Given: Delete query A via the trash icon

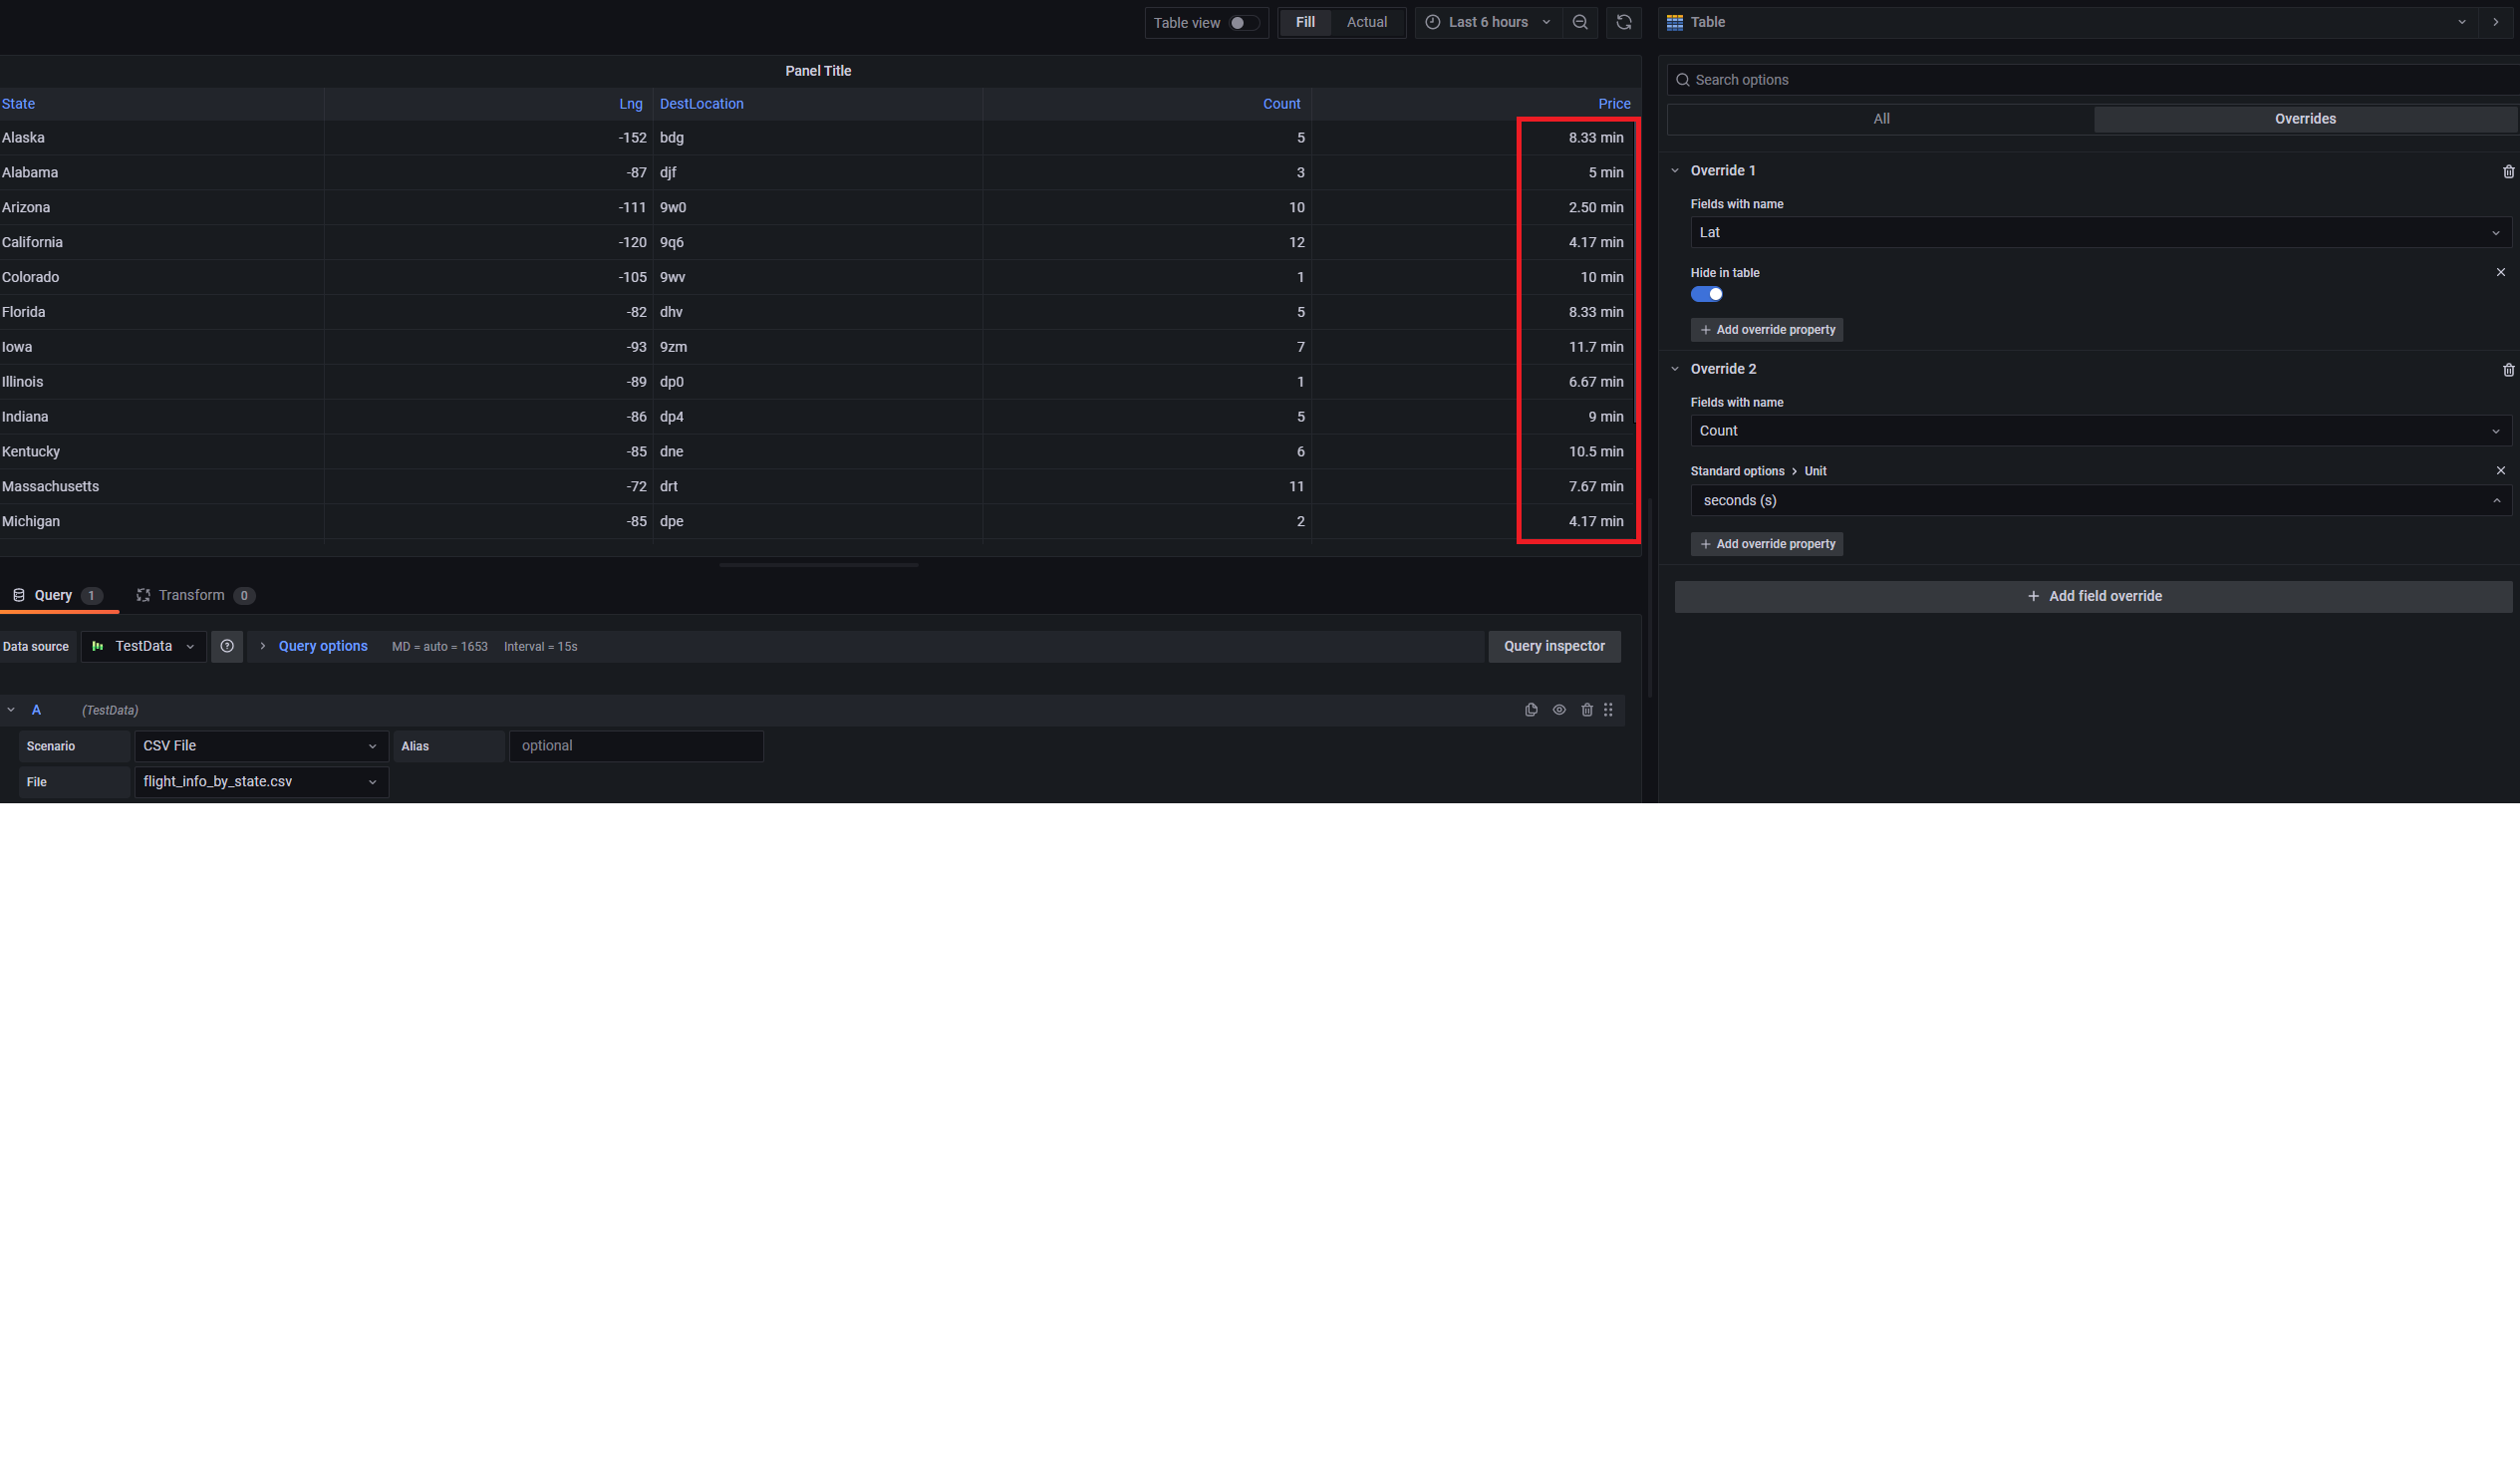Looking at the screenshot, I should point(1588,710).
